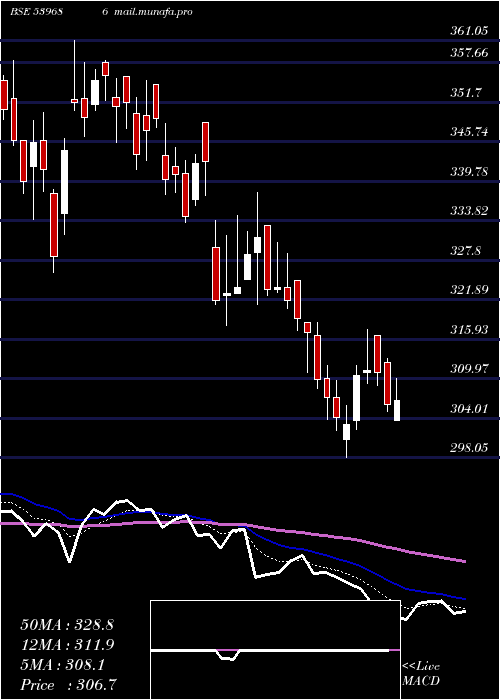Click the 333.82 price level label
Screen dimensions: 500x700
(468, 211)
